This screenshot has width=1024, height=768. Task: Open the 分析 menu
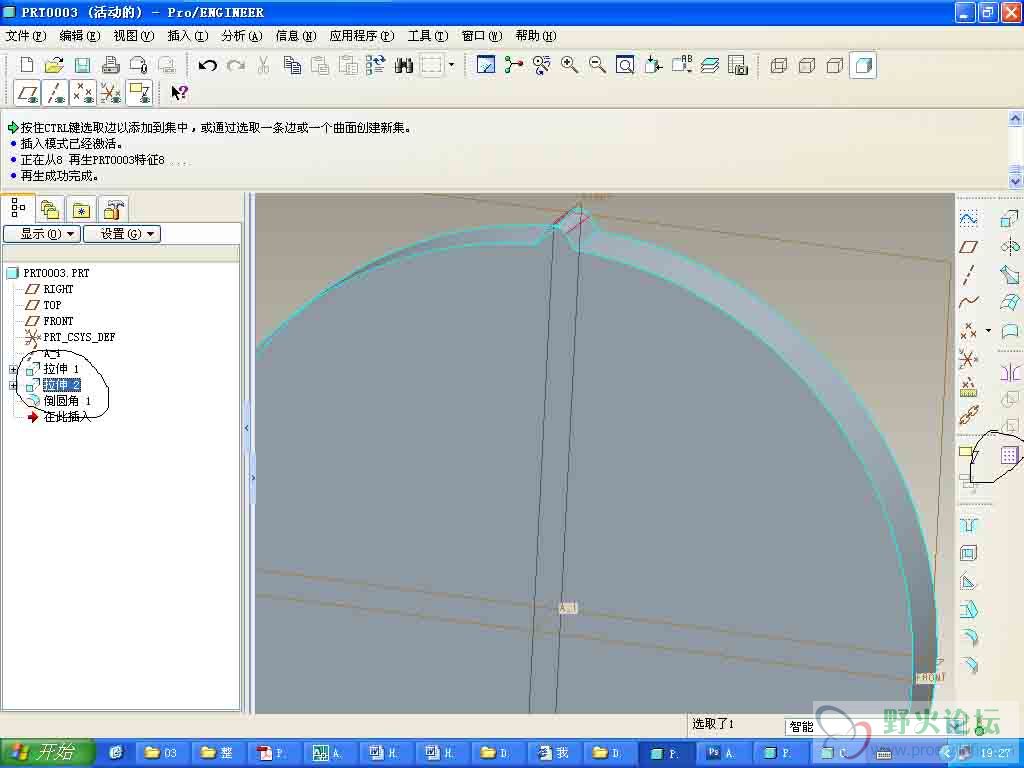coord(242,36)
